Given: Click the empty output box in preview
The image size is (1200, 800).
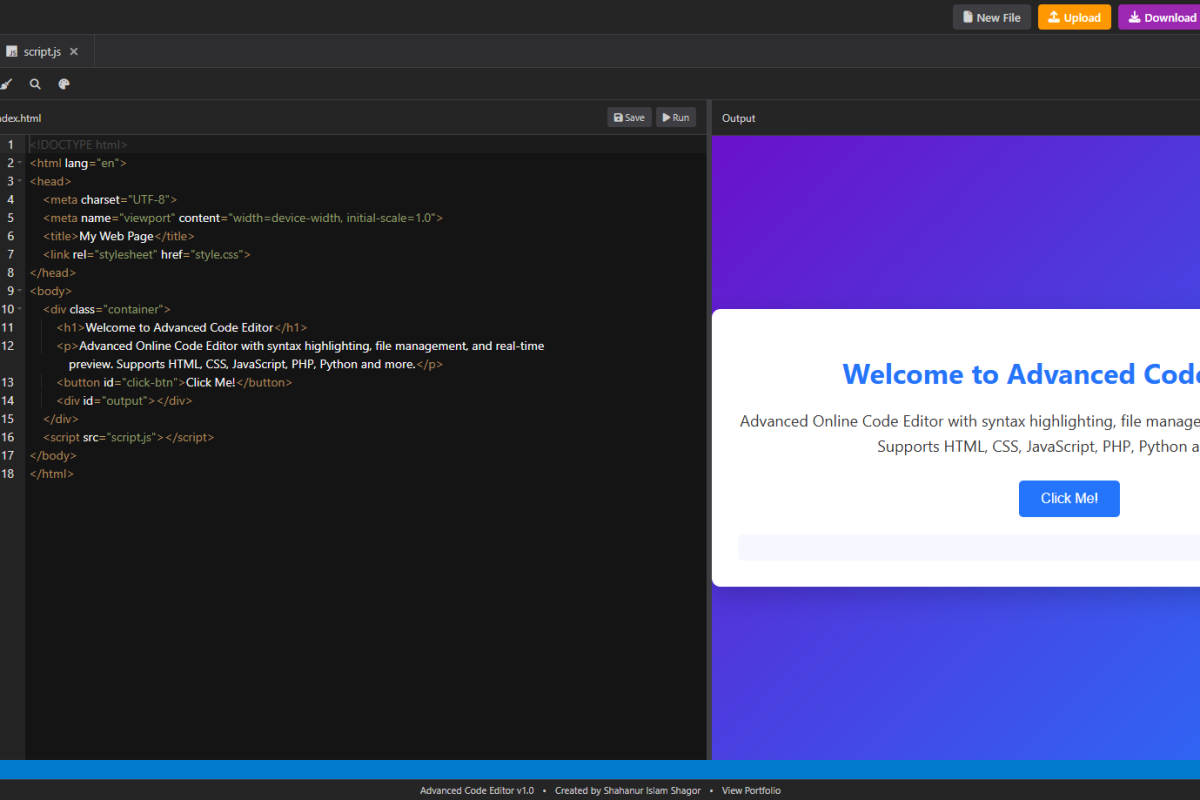Looking at the screenshot, I should point(970,547).
